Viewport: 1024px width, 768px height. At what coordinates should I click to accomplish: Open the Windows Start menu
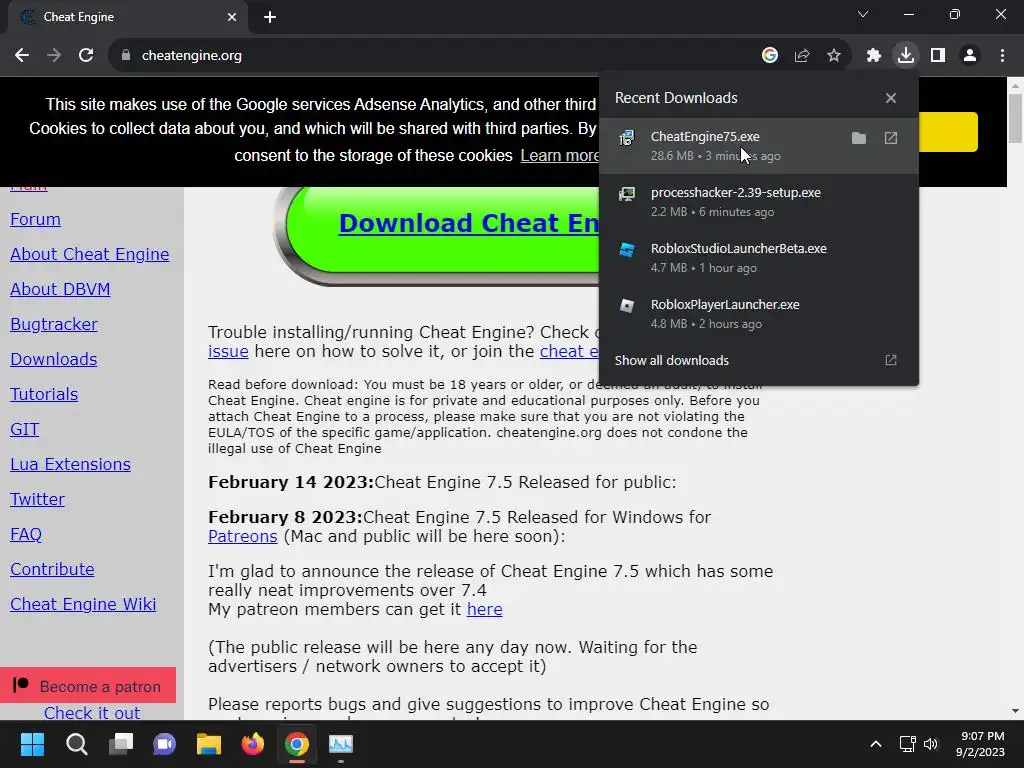(x=32, y=744)
